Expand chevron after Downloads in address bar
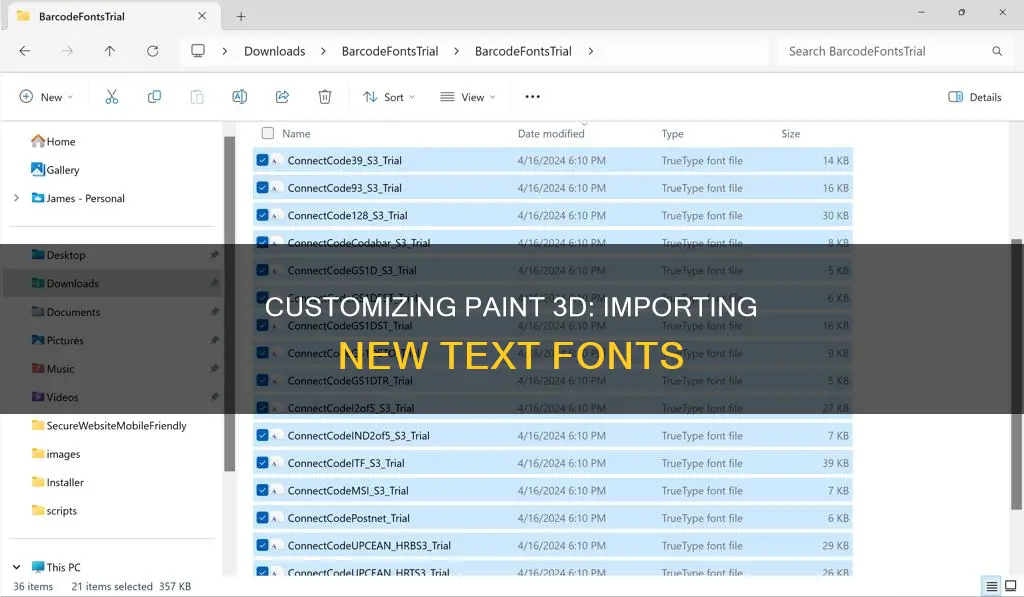 pyautogui.click(x=323, y=51)
